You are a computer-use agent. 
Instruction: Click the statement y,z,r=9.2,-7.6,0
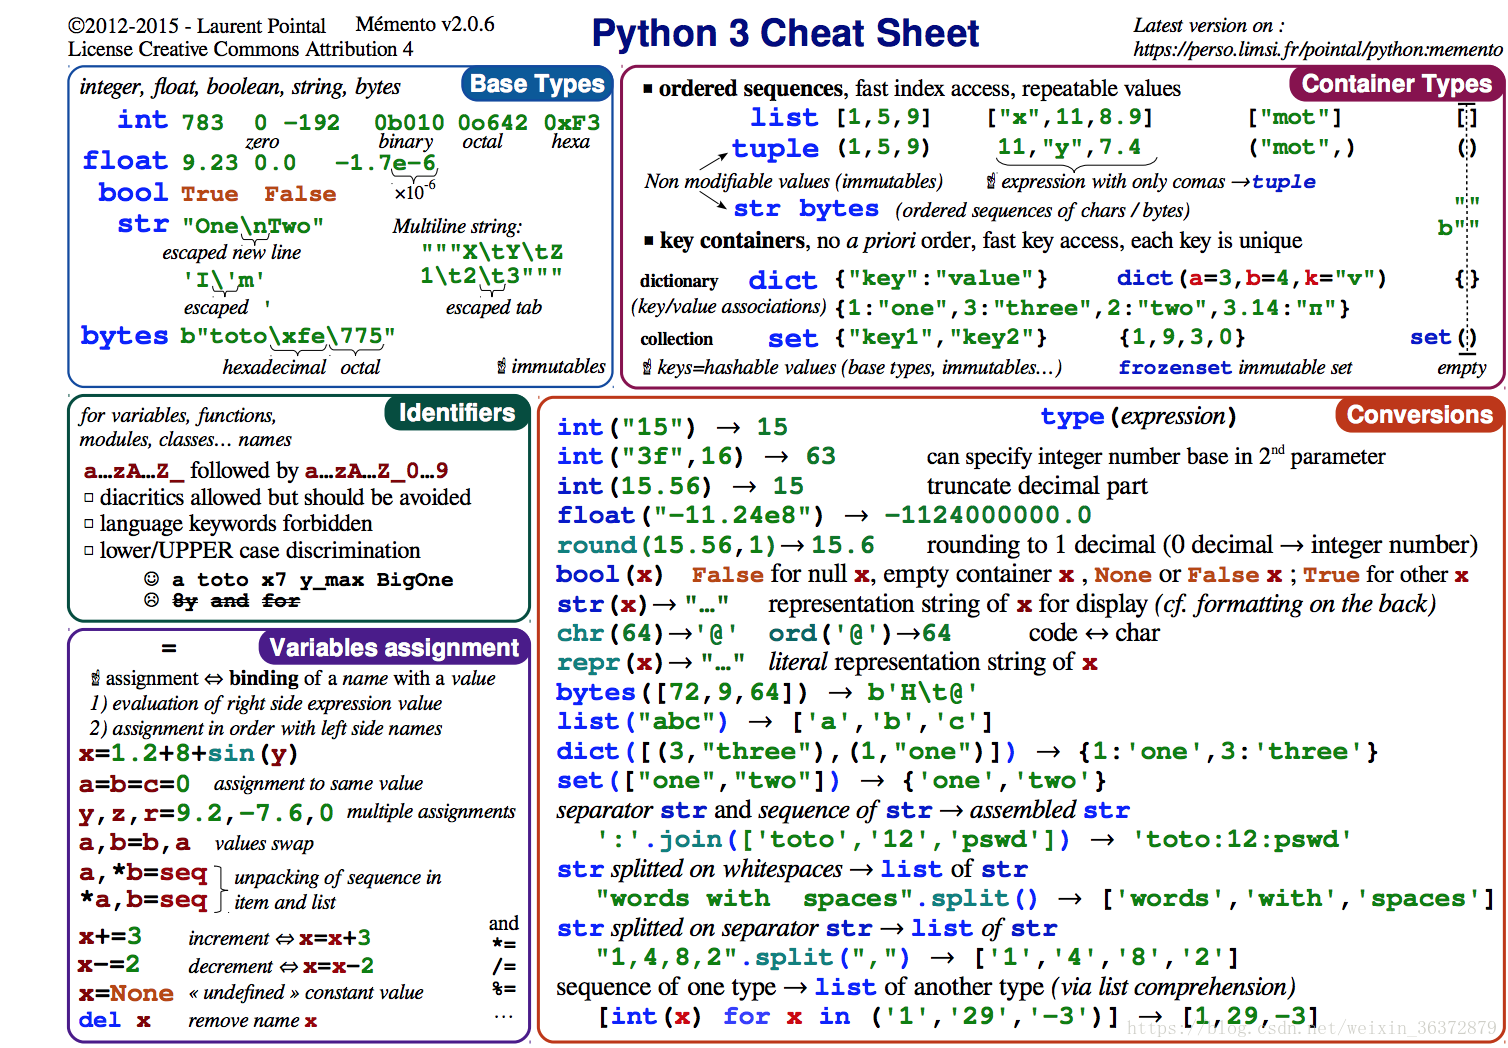pos(206,813)
